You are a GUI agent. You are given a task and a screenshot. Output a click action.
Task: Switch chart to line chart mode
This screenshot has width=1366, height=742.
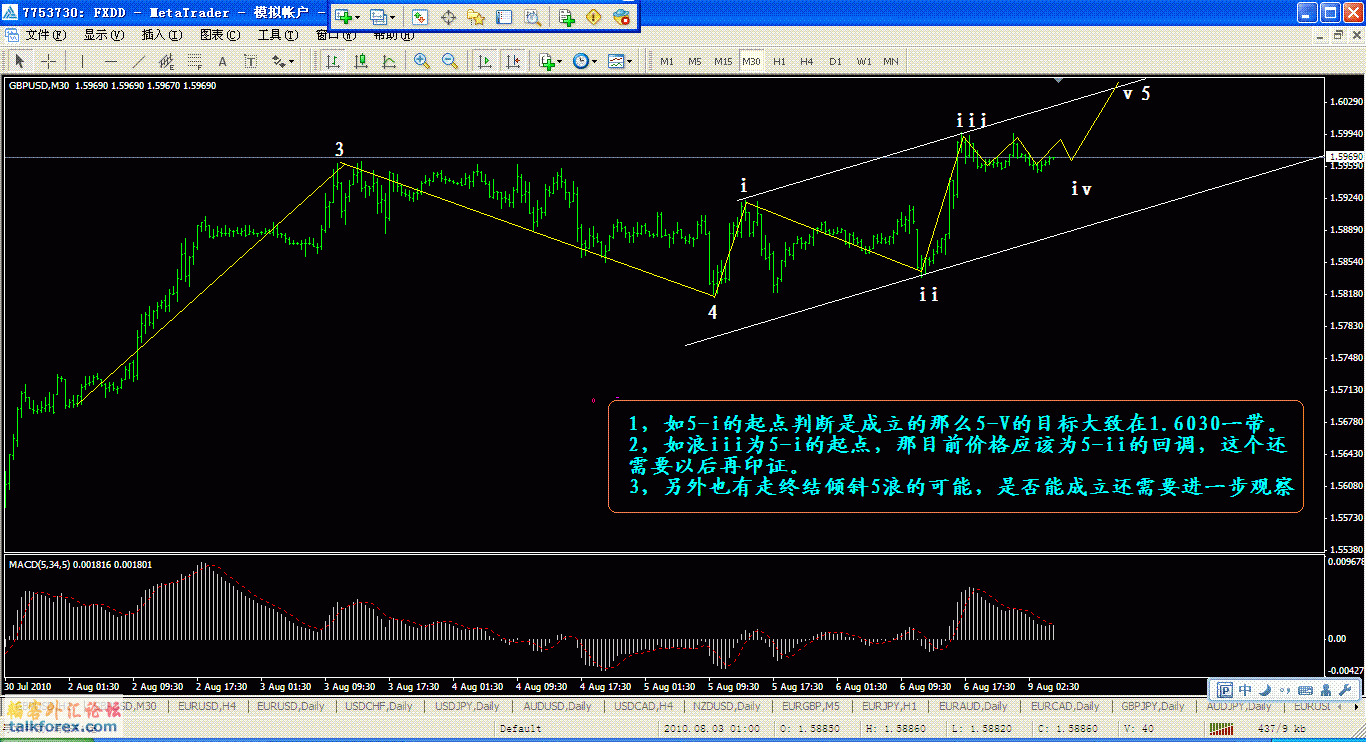point(389,61)
